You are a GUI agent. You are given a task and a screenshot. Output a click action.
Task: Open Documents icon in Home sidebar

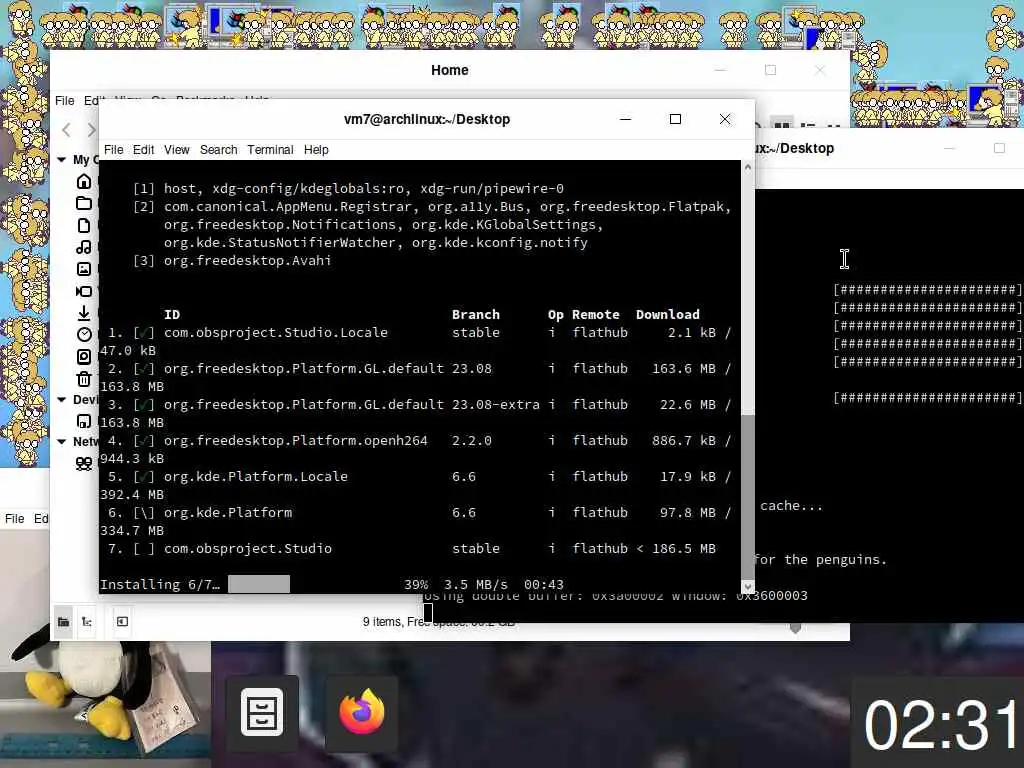(x=84, y=225)
